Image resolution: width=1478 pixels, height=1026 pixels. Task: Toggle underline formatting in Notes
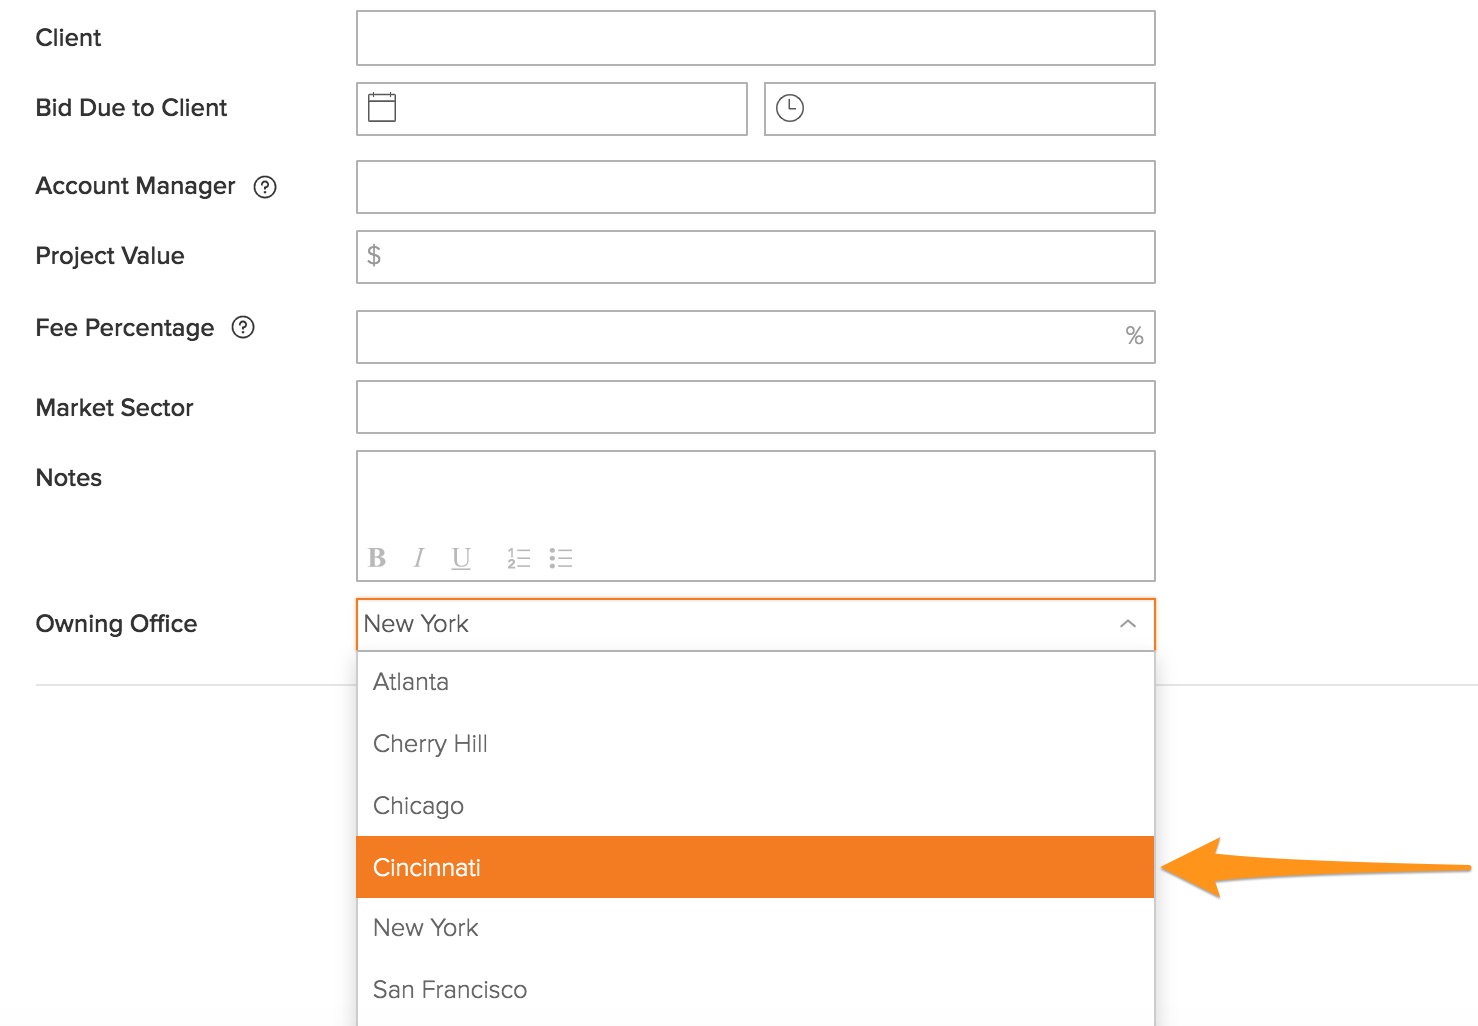[x=461, y=558]
